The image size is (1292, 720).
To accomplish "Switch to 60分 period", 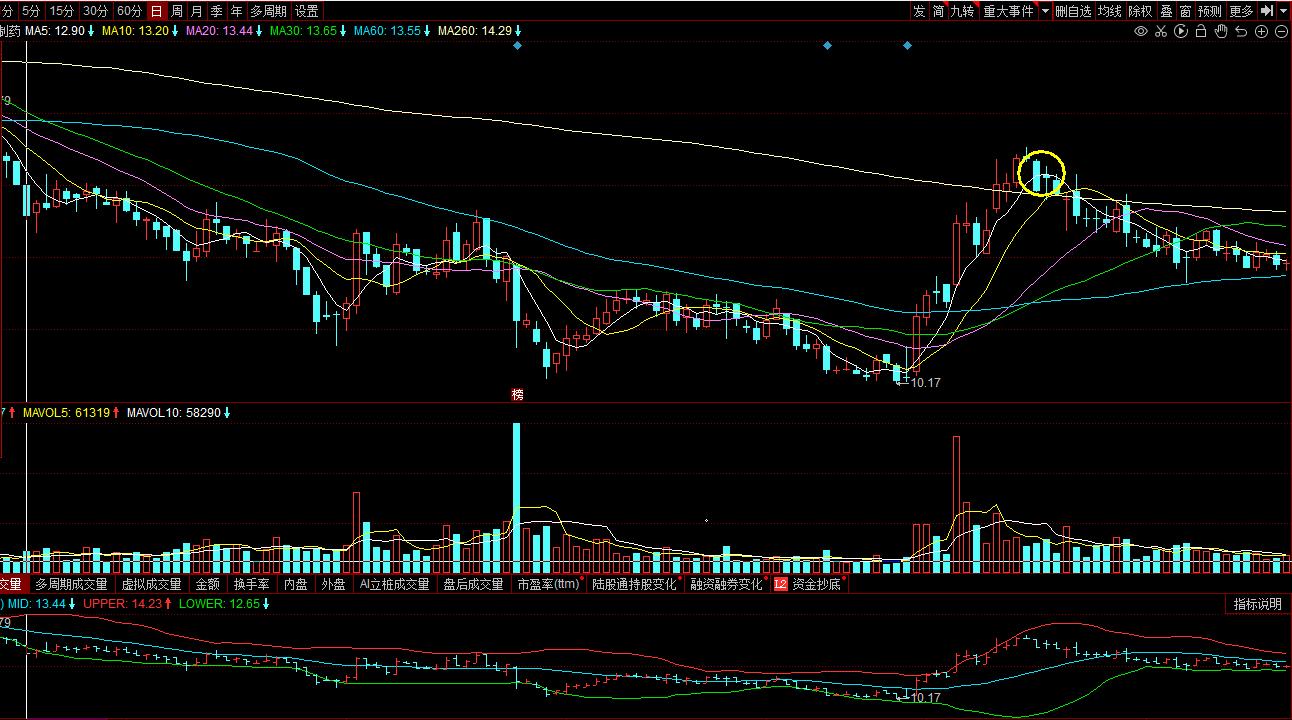I will [128, 11].
